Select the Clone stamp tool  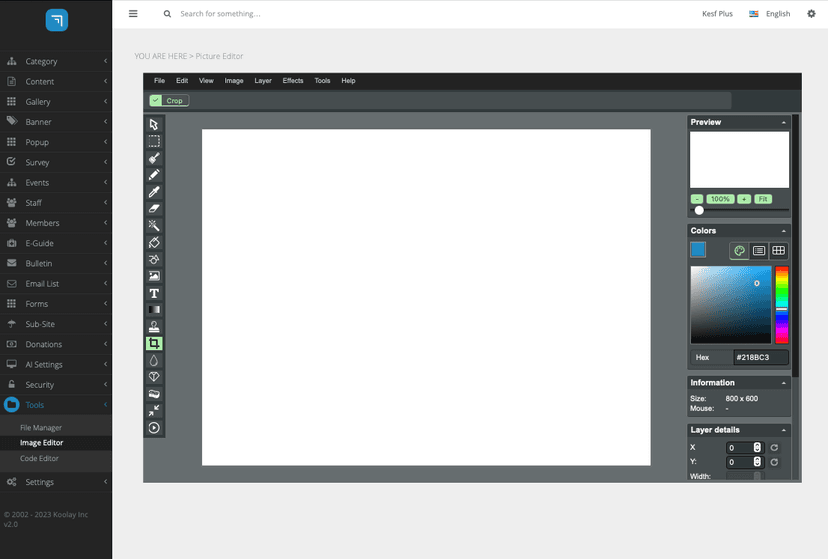[x=154, y=327]
